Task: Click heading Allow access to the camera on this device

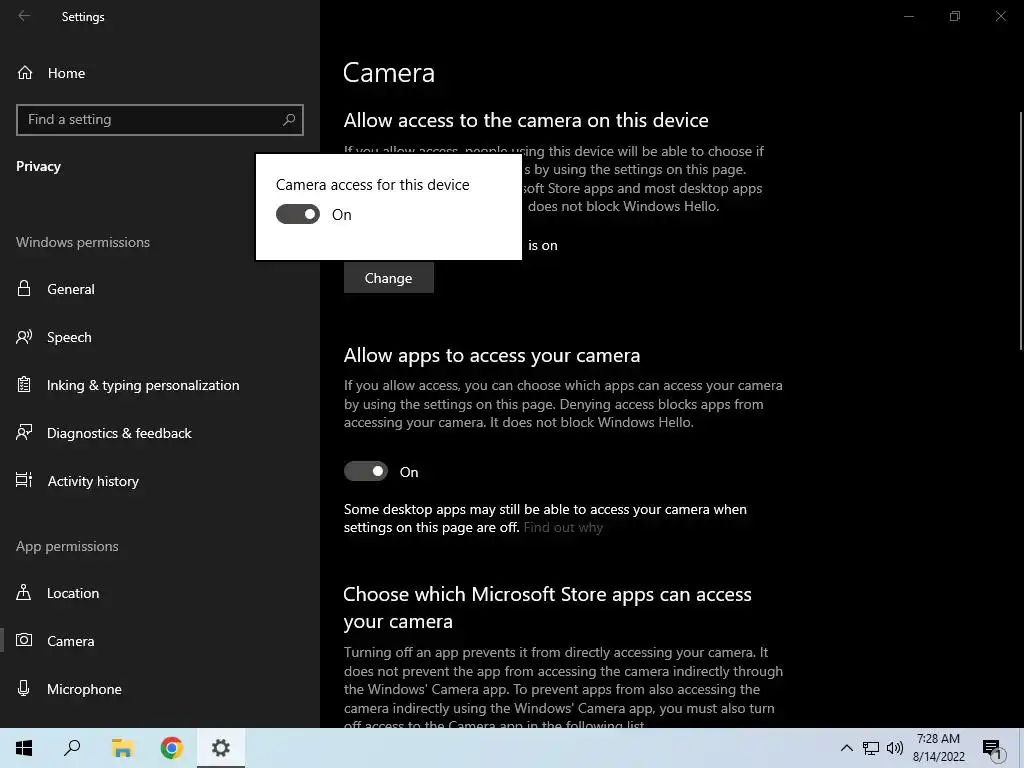Action: click(x=526, y=120)
